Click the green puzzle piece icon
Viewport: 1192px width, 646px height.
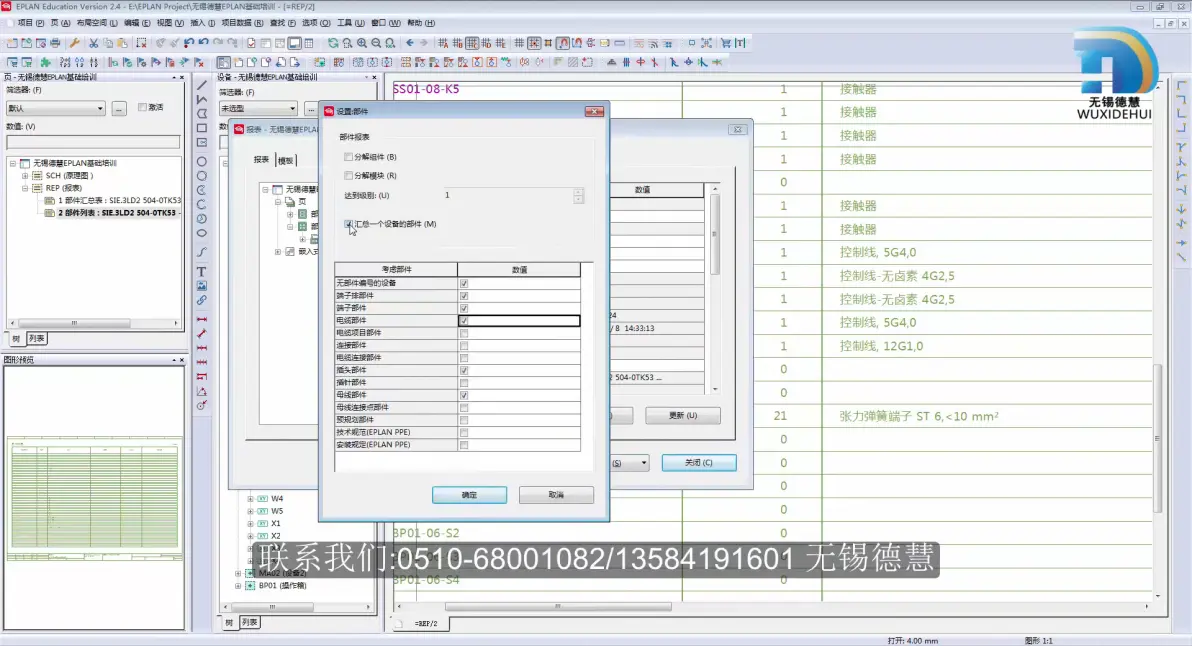(46, 62)
